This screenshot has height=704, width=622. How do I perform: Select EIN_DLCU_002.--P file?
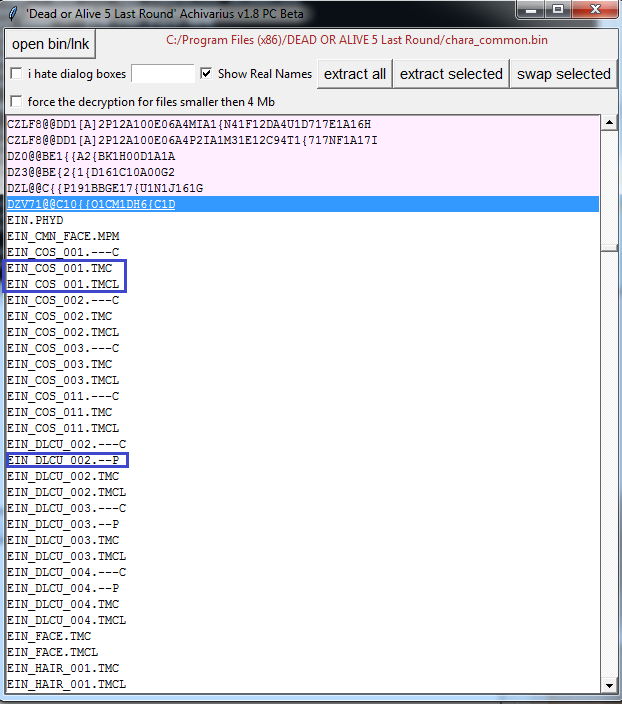[303, 460]
